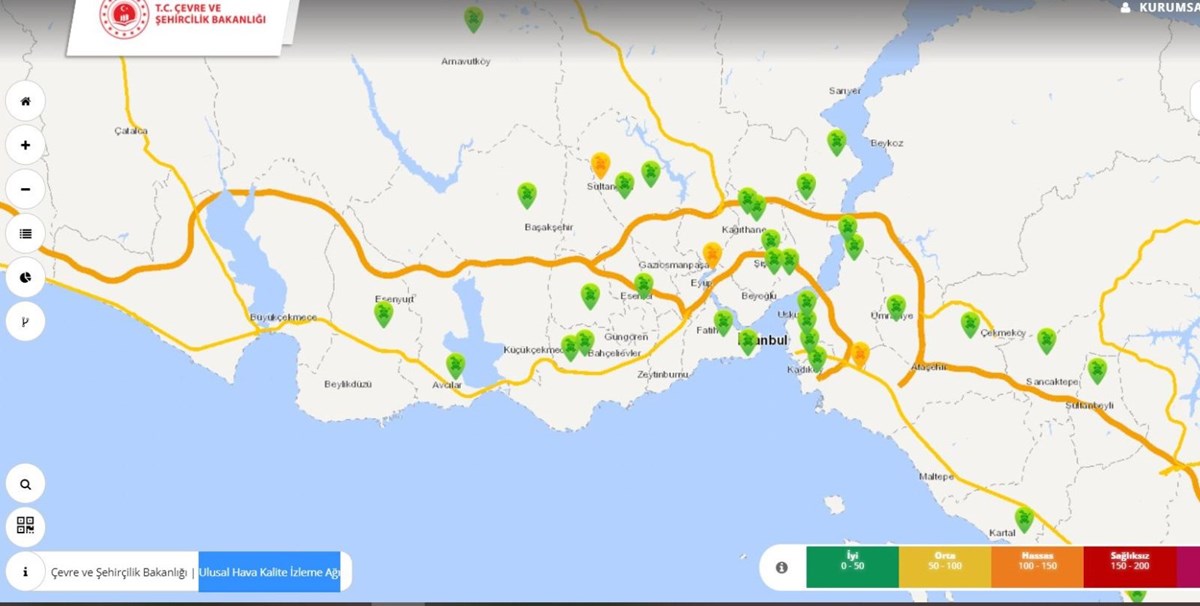
Task: Click the info button at bottom left
Action: tap(26, 572)
